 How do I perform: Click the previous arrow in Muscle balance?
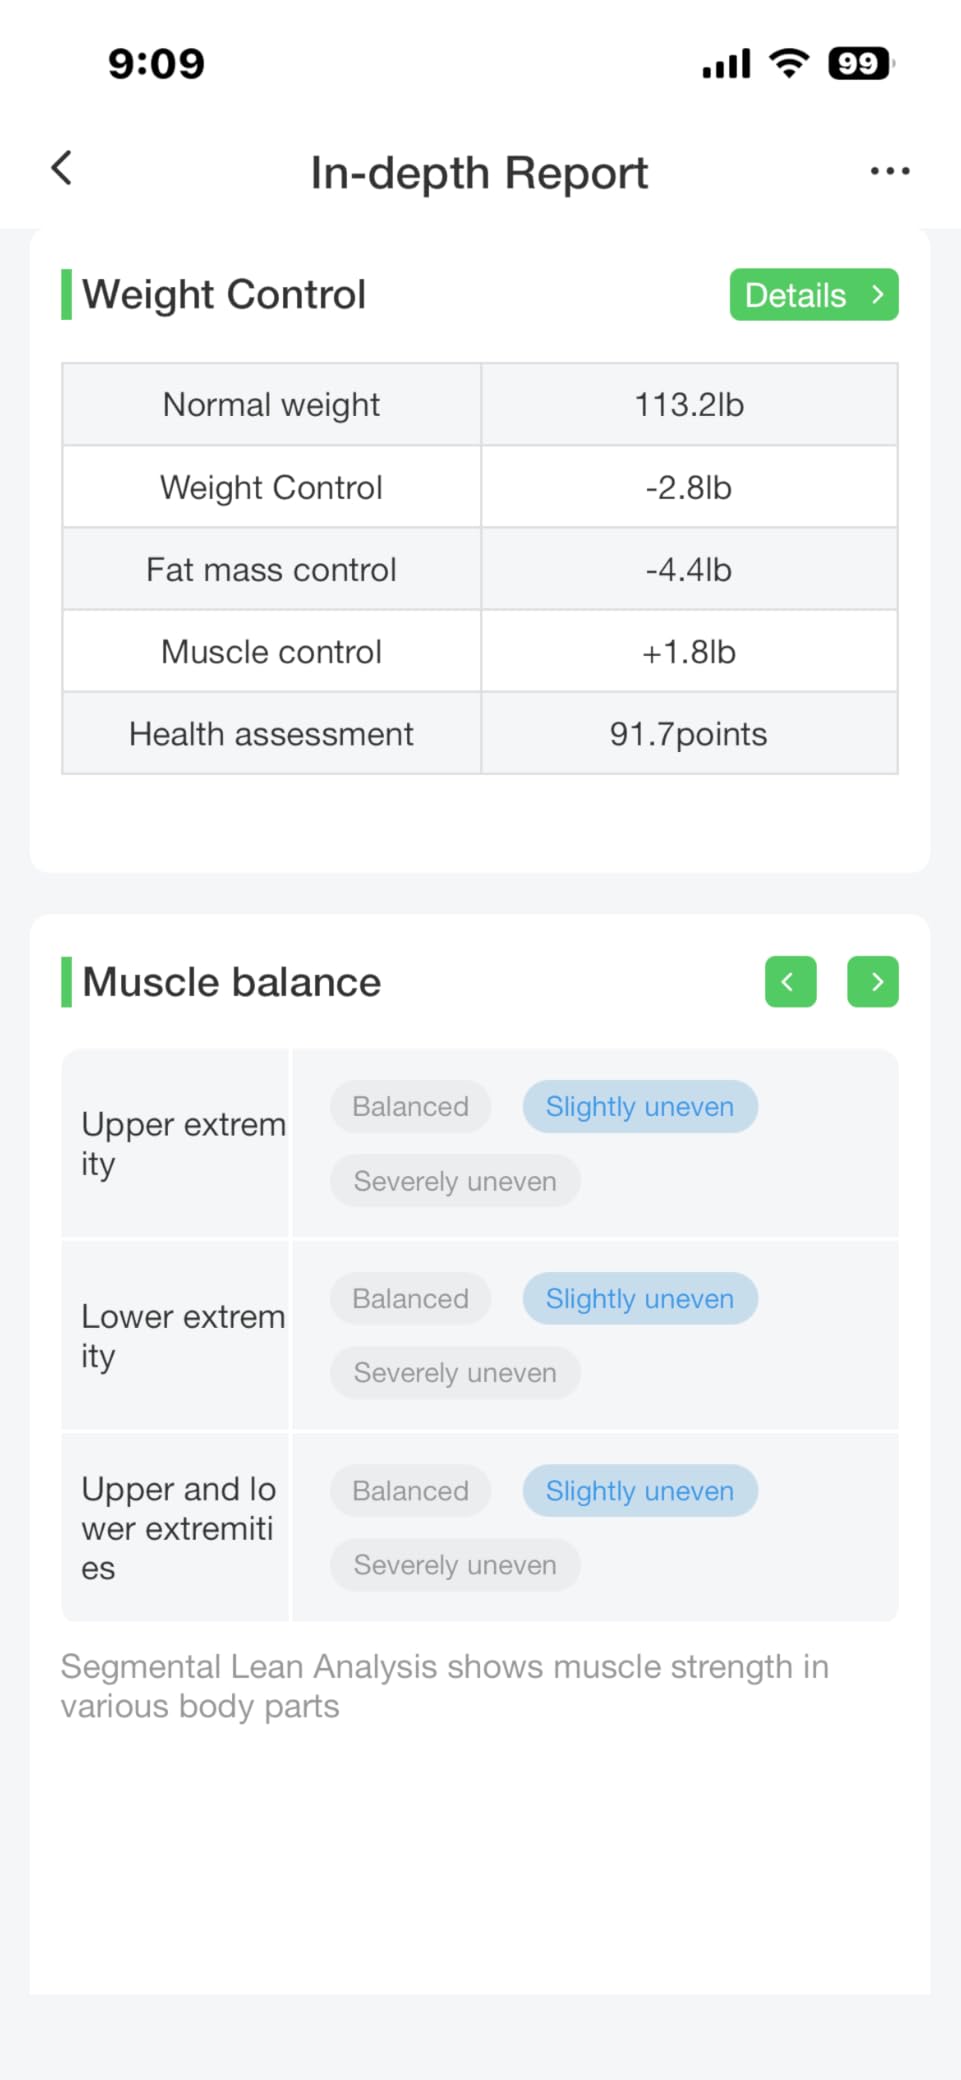click(x=789, y=982)
